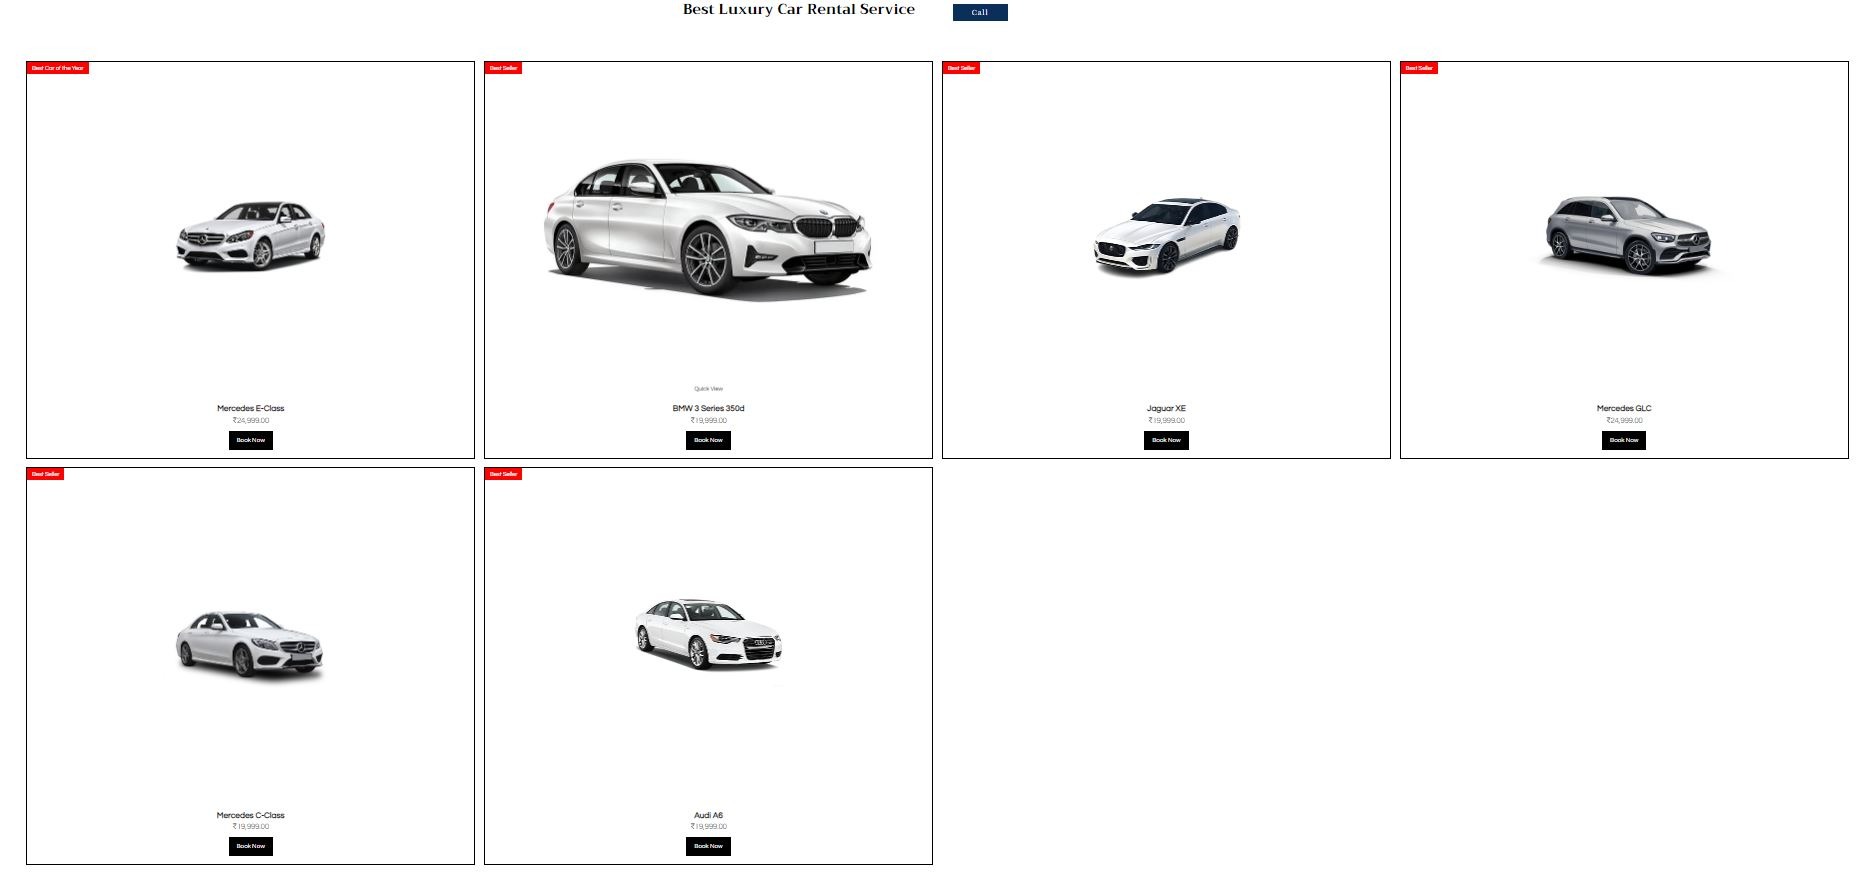Click the Mercedes GLC price
Screen dimensions: 1870x872
(1624, 420)
